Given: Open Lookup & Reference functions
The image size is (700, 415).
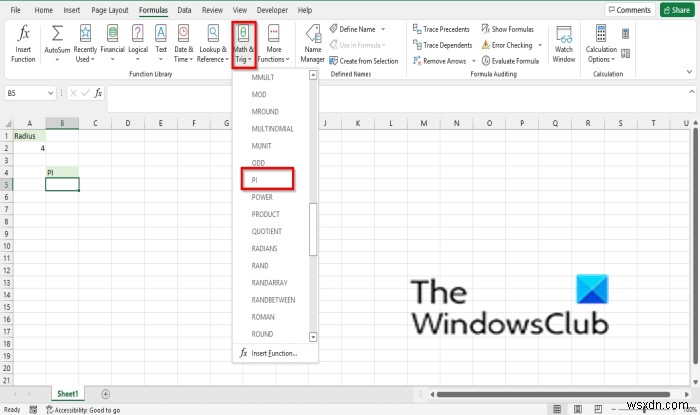Looking at the screenshot, I should pyautogui.click(x=213, y=44).
